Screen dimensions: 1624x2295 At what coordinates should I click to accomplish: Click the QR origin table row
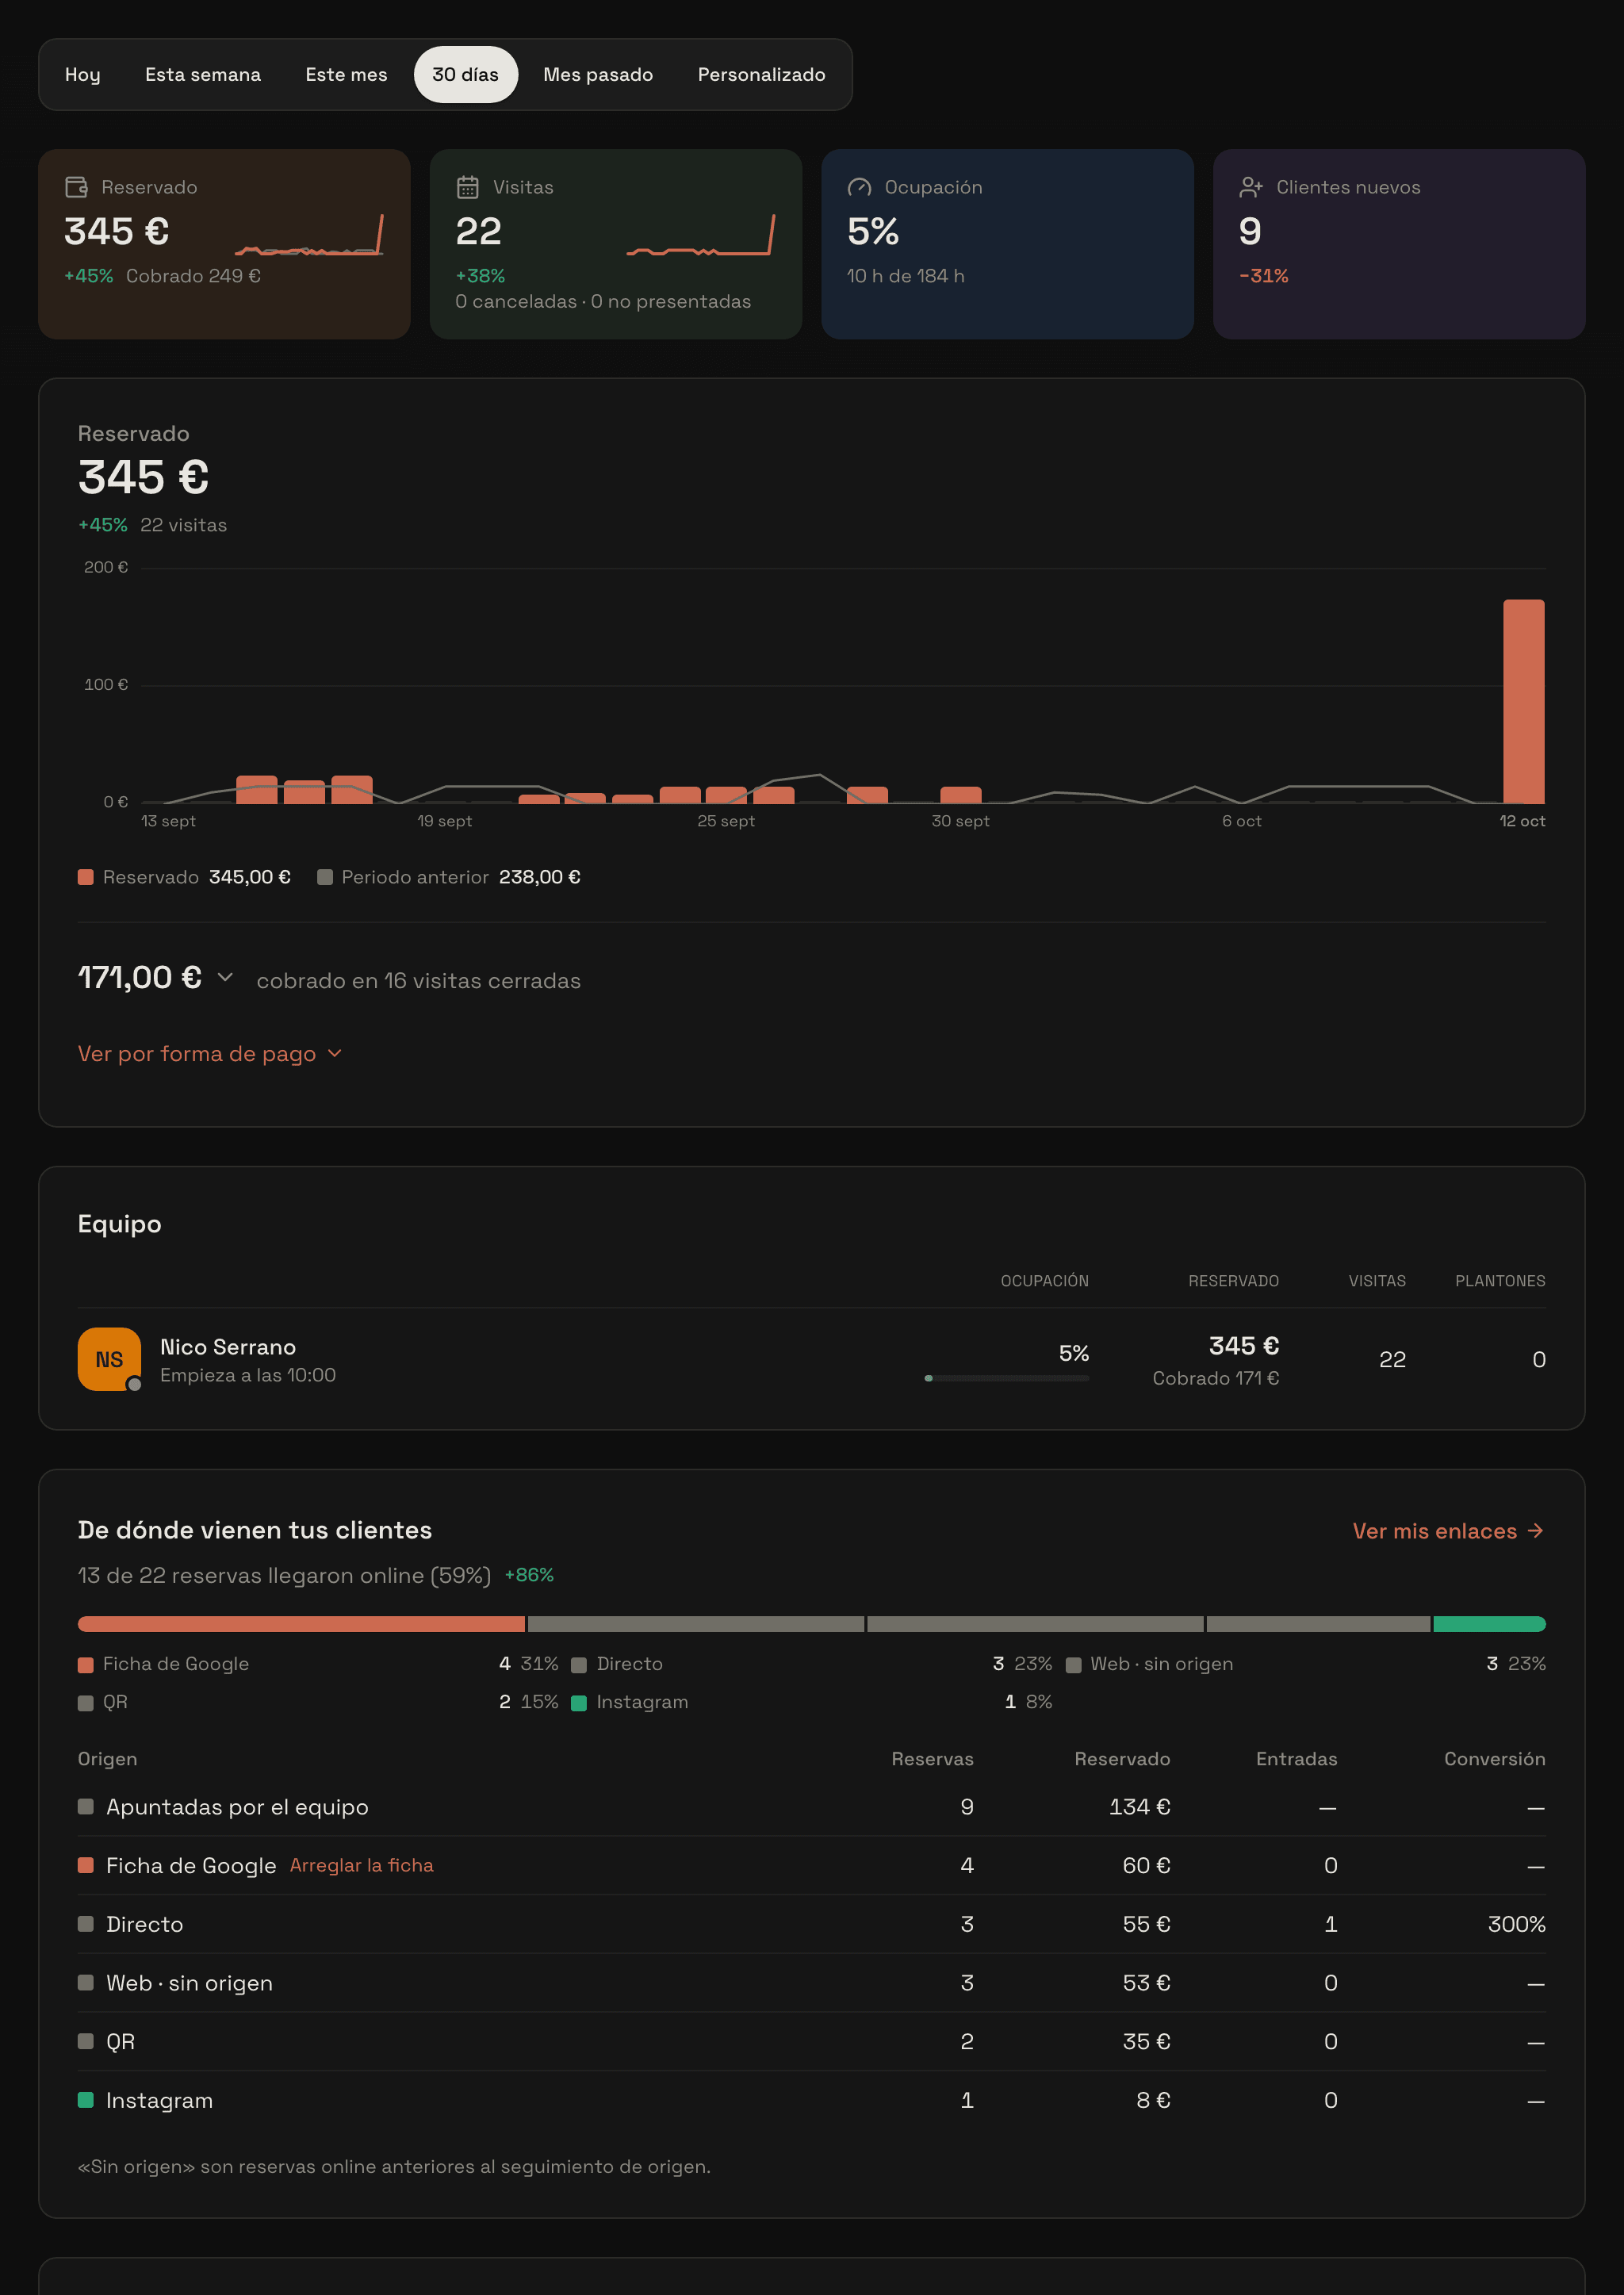pos(811,2041)
